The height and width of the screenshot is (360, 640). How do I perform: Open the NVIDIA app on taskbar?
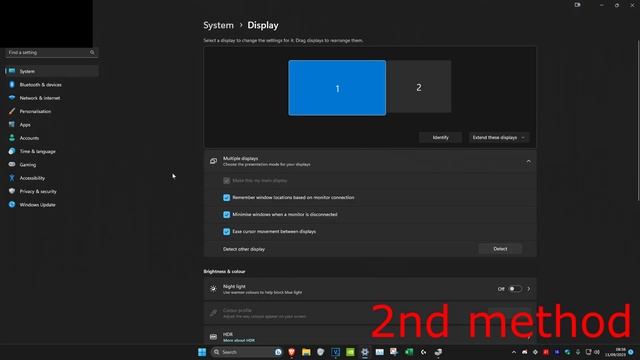pos(350,352)
